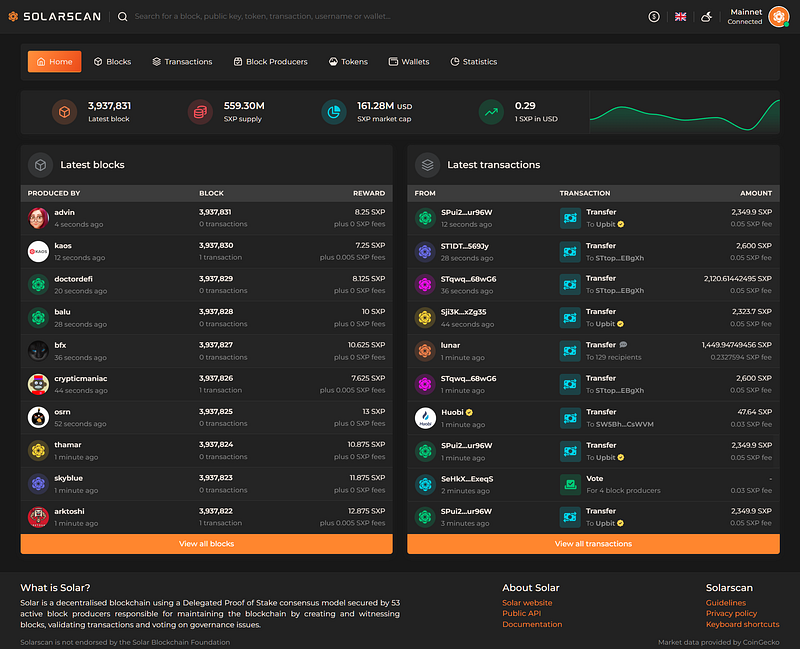
Task: Click the transfer icon in lunar row
Action: (570, 351)
